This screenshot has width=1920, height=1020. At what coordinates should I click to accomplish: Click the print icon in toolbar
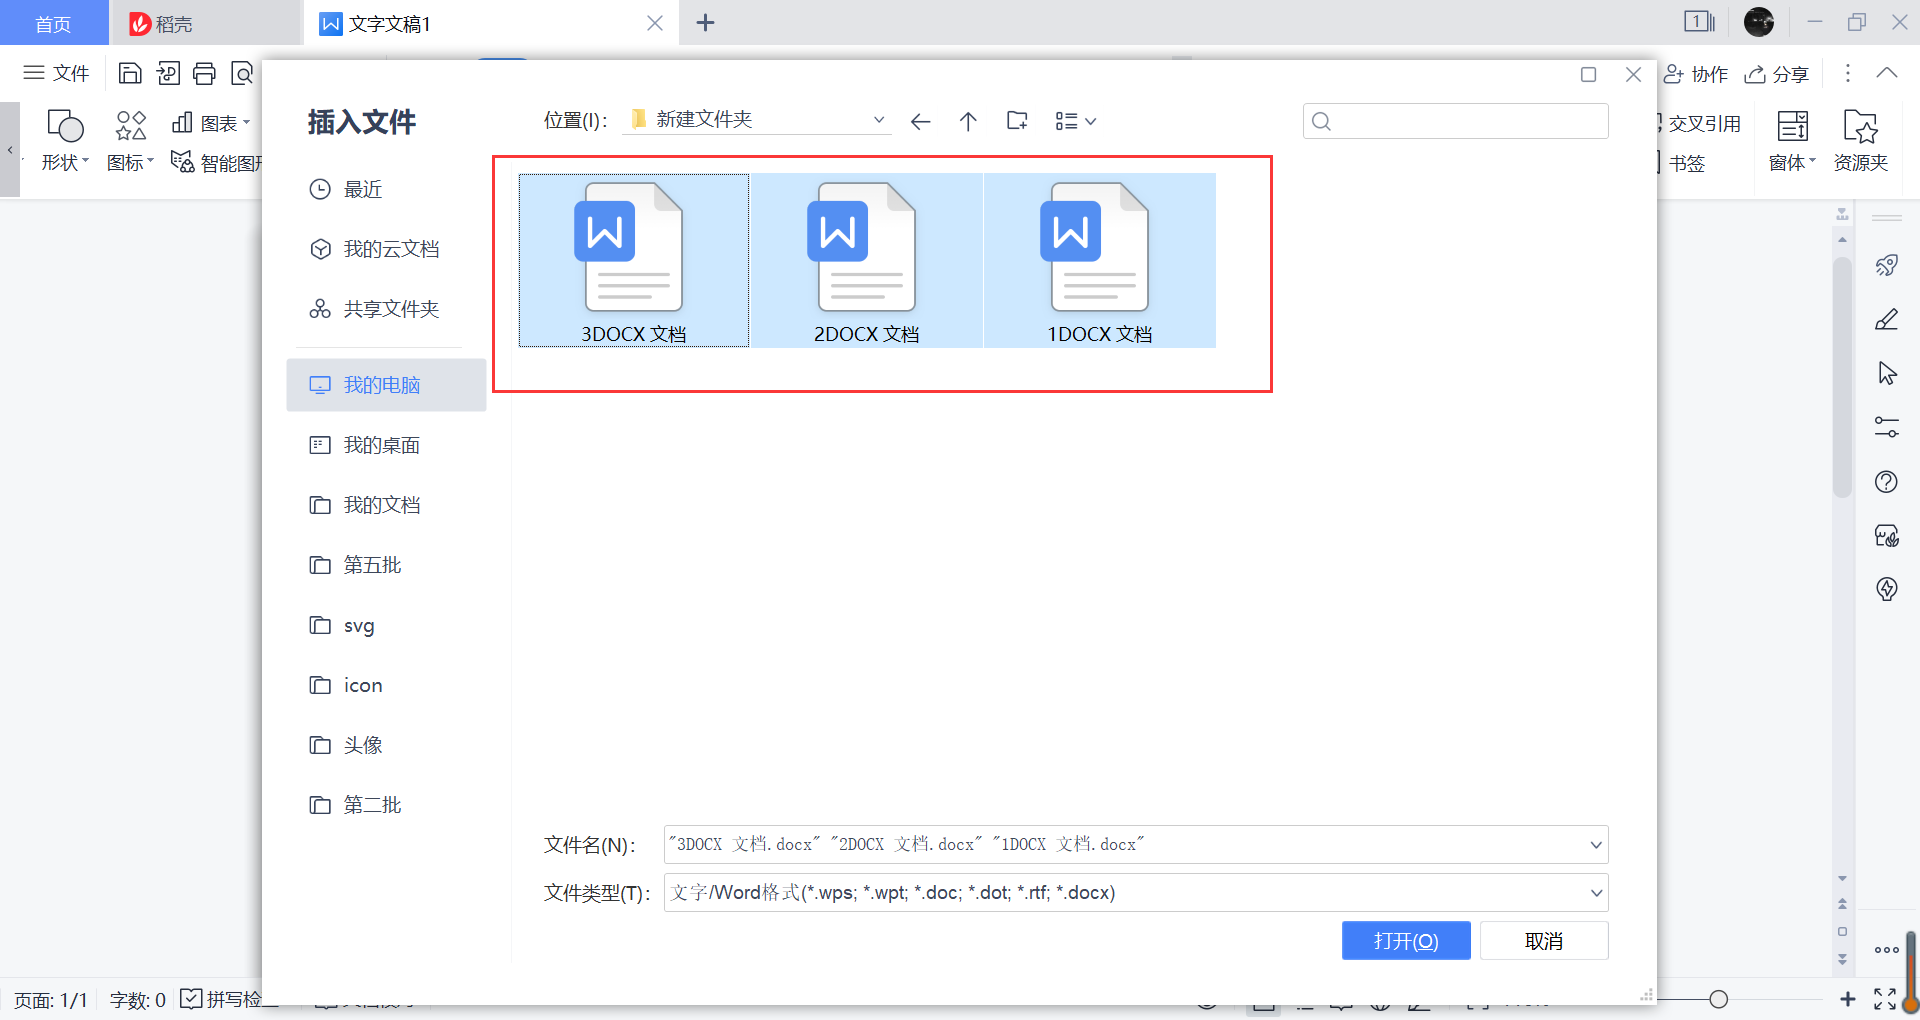pos(204,73)
